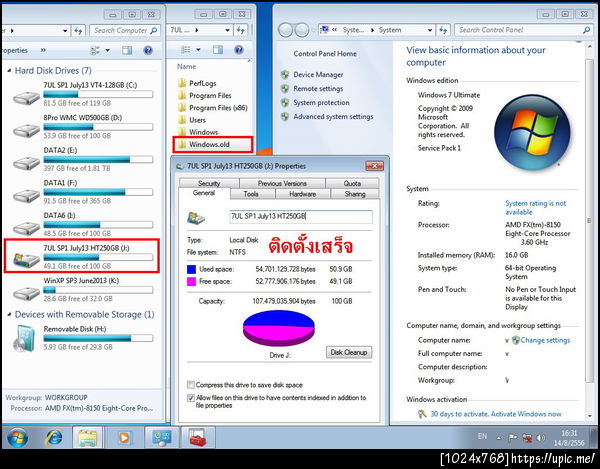Image resolution: width=600 pixels, height=469 pixels.
Task: Open System protection link
Action: click(x=321, y=103)
